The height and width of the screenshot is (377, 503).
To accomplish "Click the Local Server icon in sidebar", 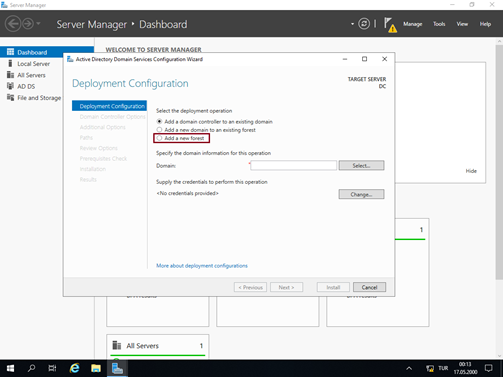I will [10, 63].
